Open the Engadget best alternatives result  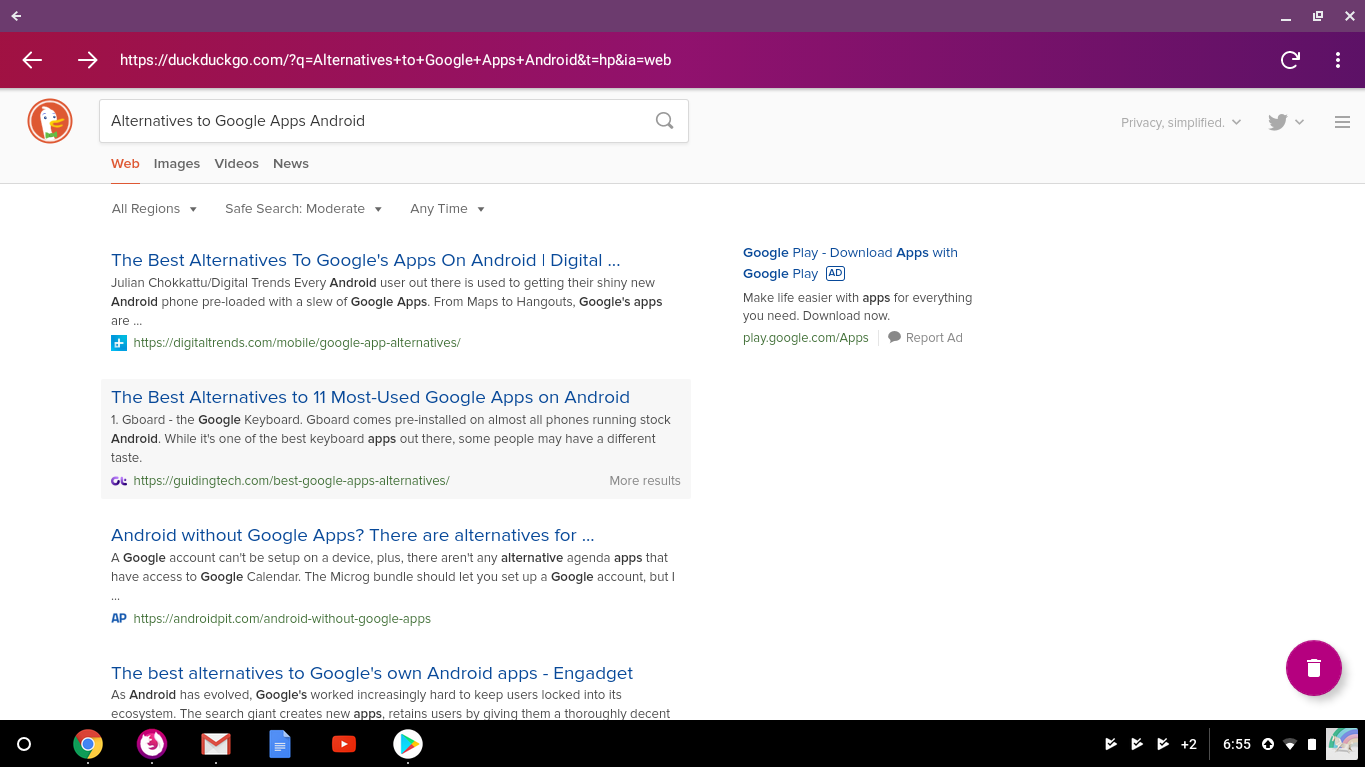click(x=372, y=673)
